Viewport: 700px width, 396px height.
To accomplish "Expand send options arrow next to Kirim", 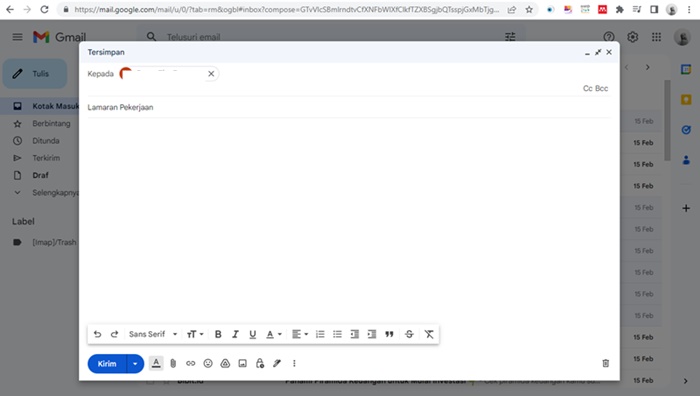I will coord(135,363).
